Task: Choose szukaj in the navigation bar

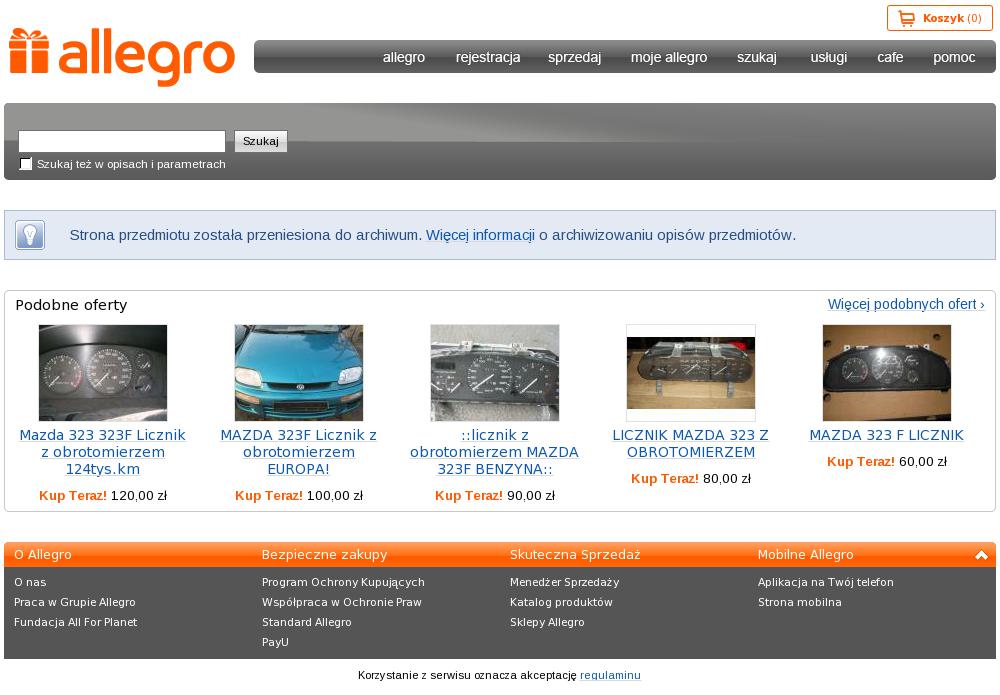Action: 757,57
